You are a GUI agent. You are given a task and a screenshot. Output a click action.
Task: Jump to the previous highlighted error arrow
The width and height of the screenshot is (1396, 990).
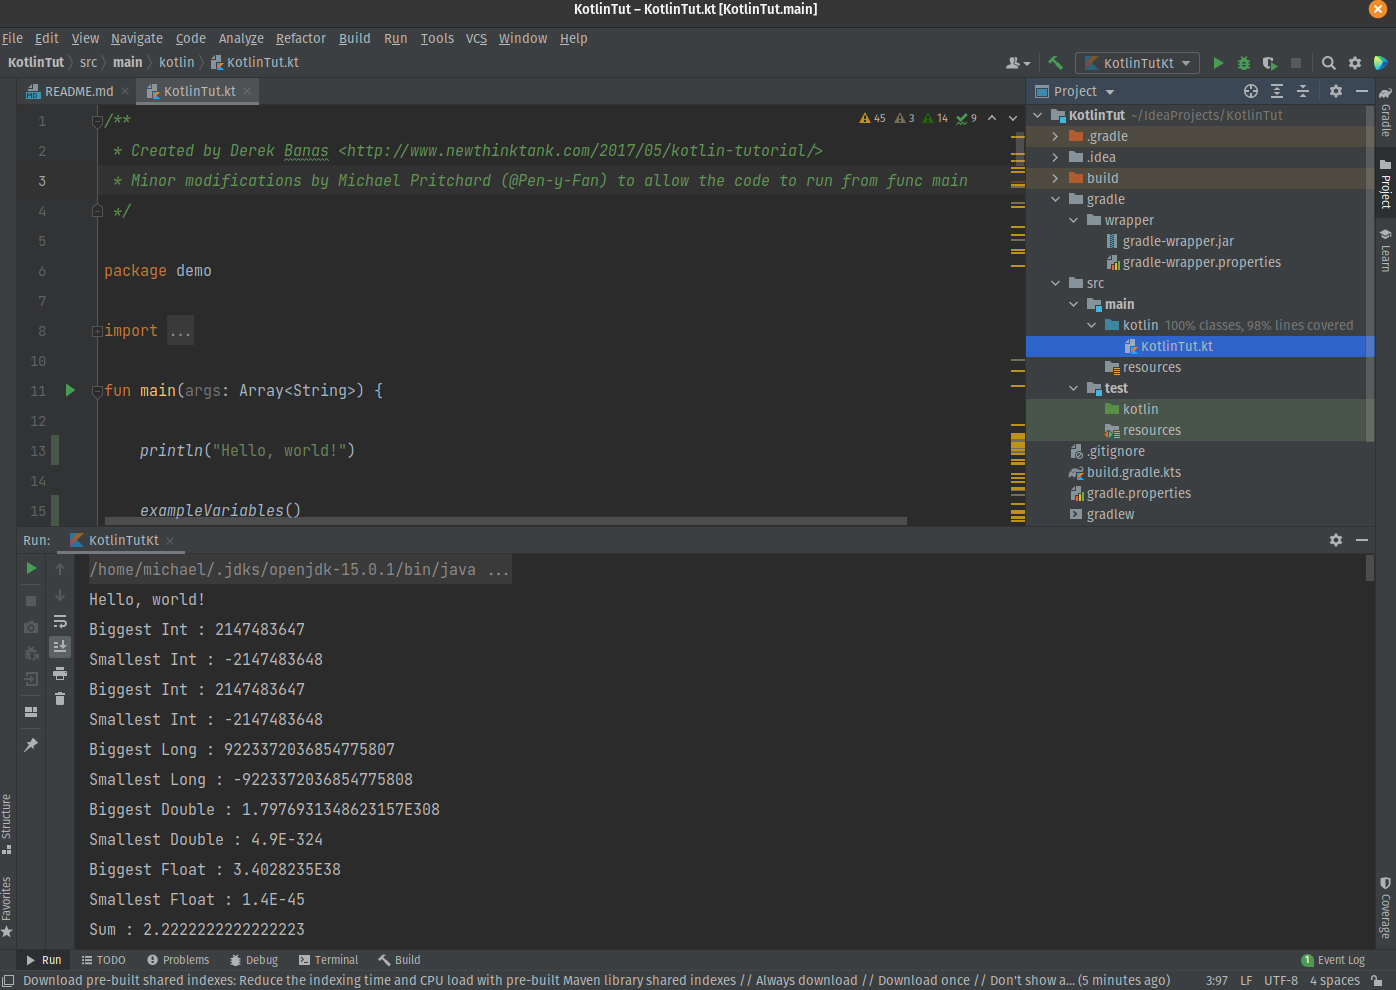click(992, 118)
